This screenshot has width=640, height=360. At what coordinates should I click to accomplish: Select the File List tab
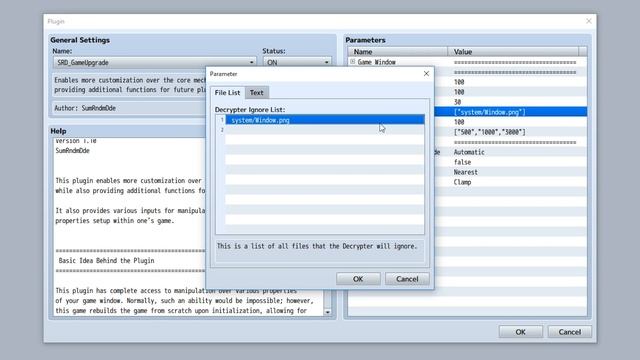227,93
